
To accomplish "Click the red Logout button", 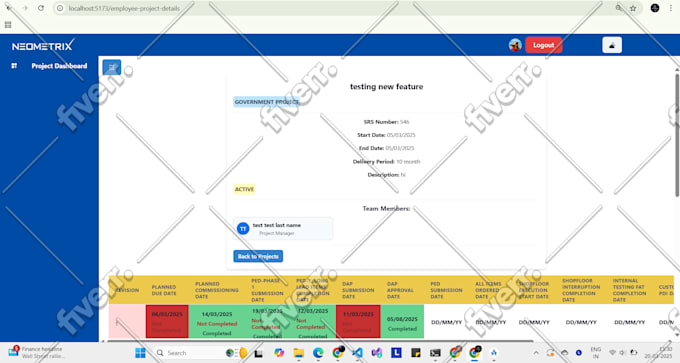I will (543, 45).
